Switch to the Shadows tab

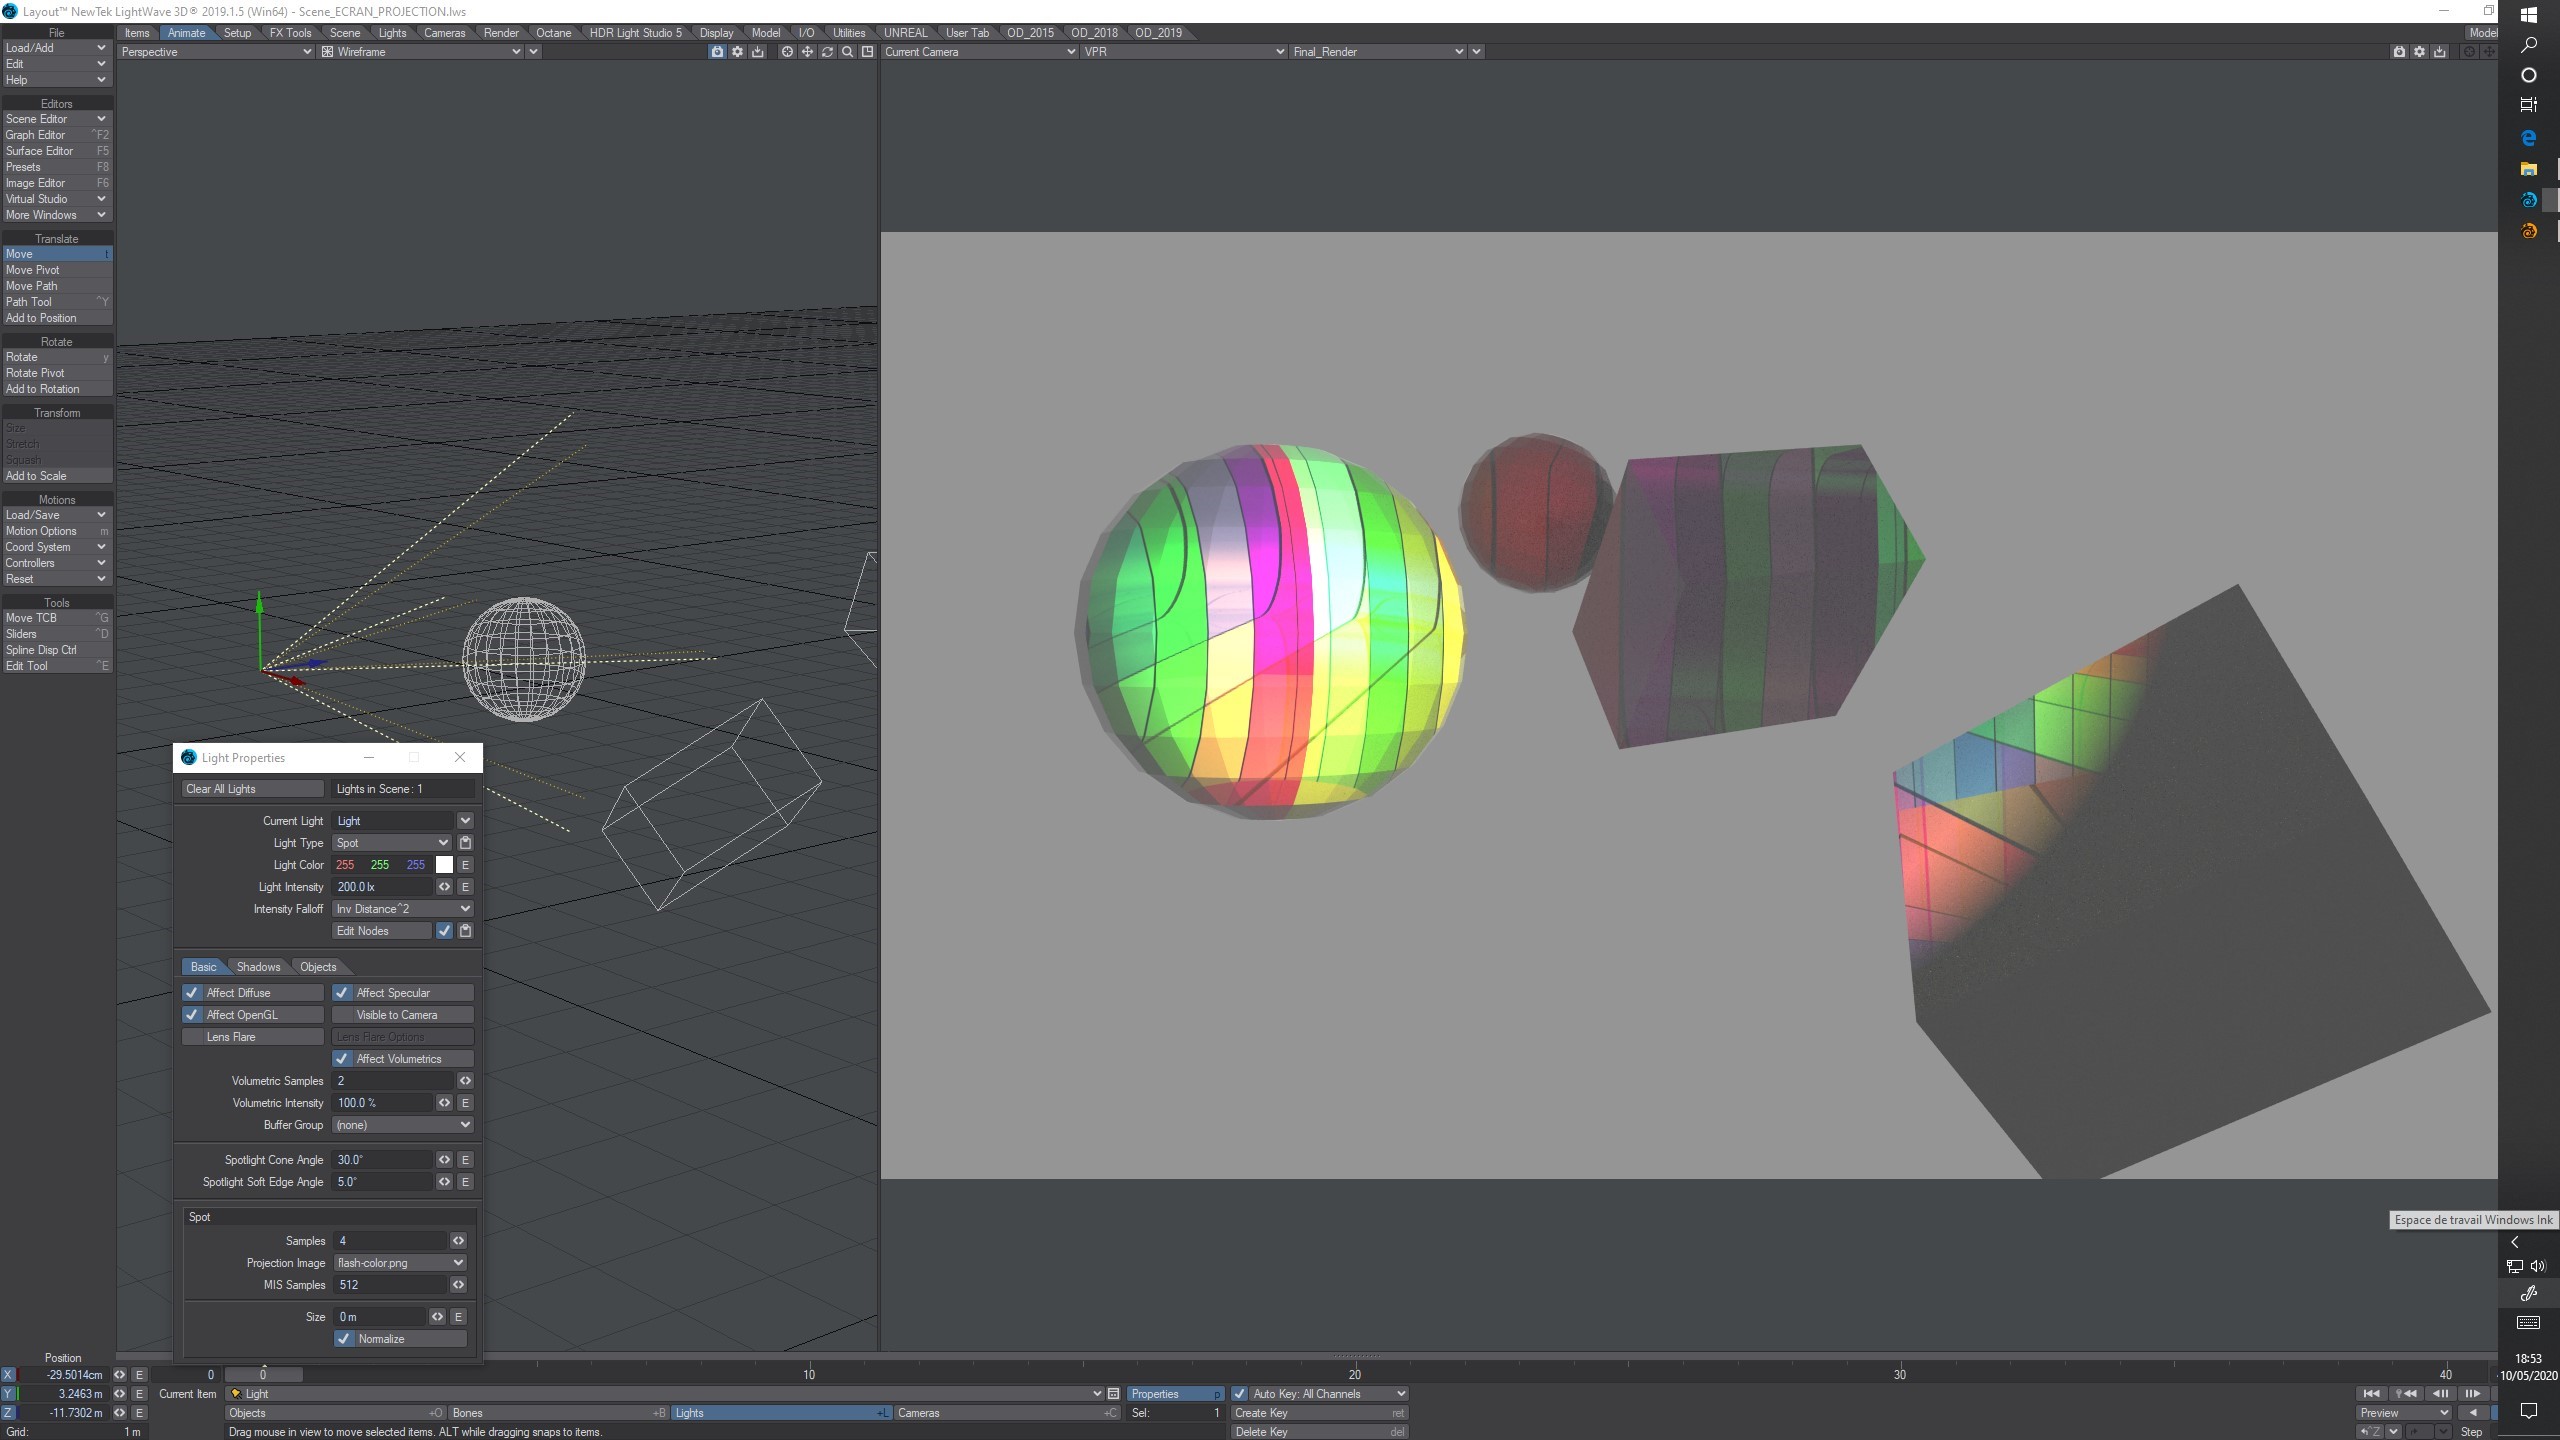(258, 967)
